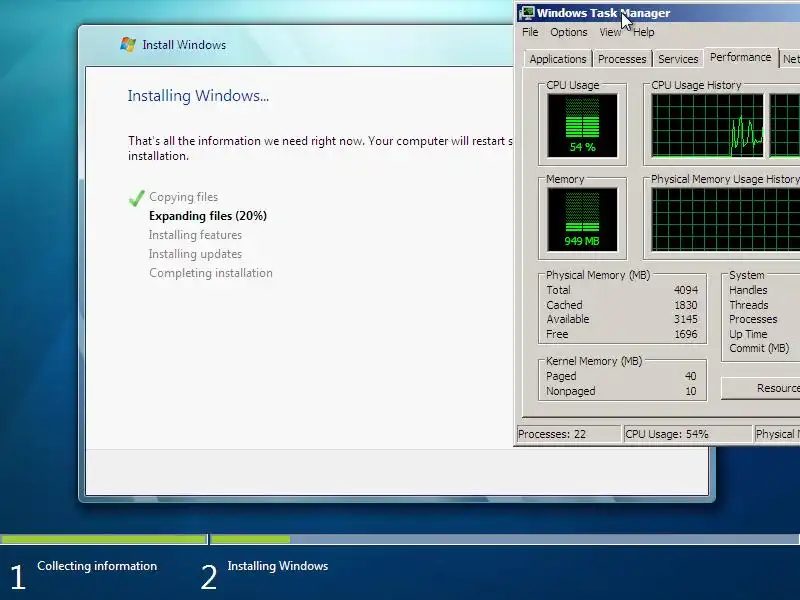Open the File menu in Task Manager
Image resolution: width=800 pixels, height=600 pixels.
530,32
